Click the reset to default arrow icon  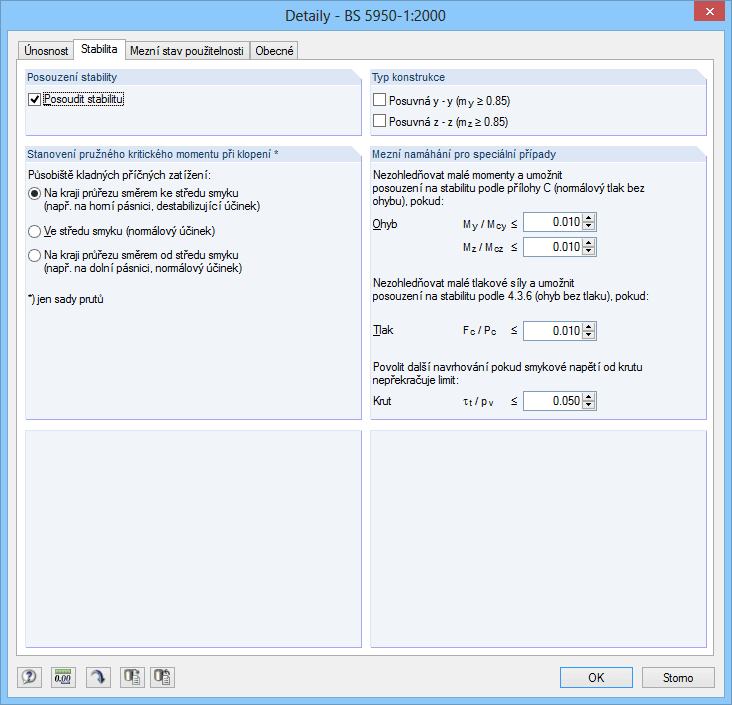(98, 677)
